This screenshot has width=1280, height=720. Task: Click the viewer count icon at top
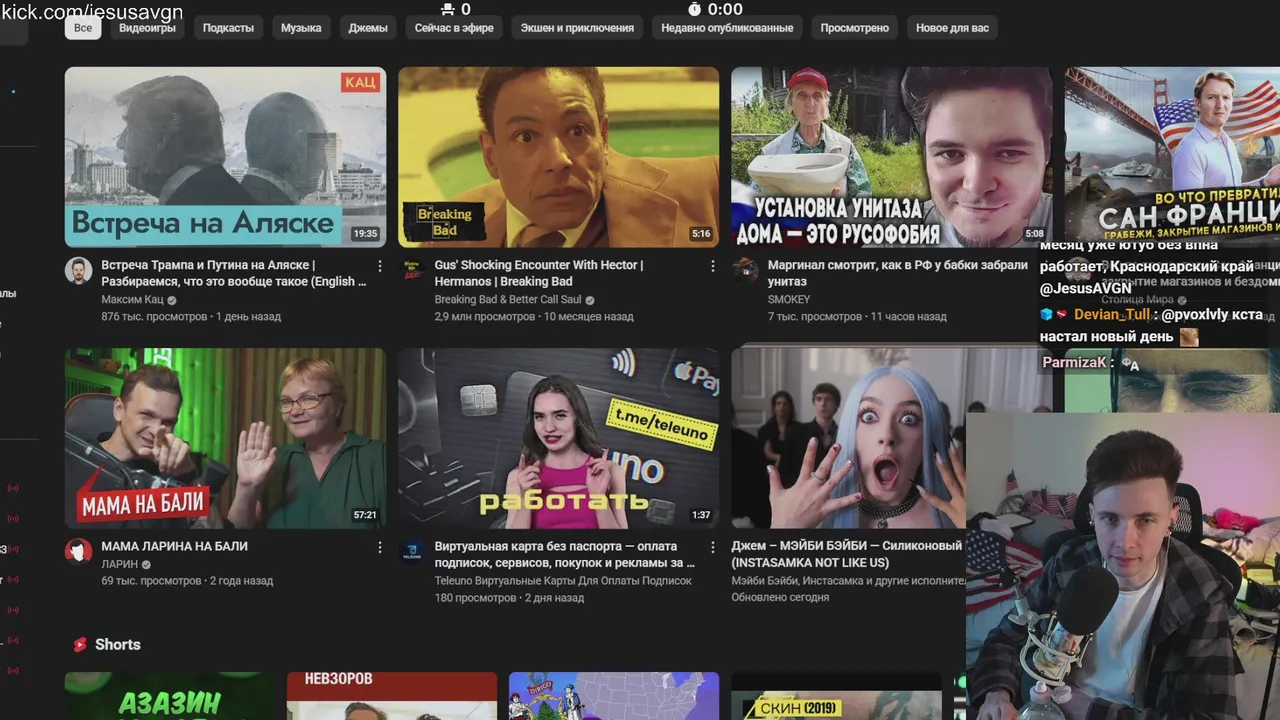coord(448,9)
